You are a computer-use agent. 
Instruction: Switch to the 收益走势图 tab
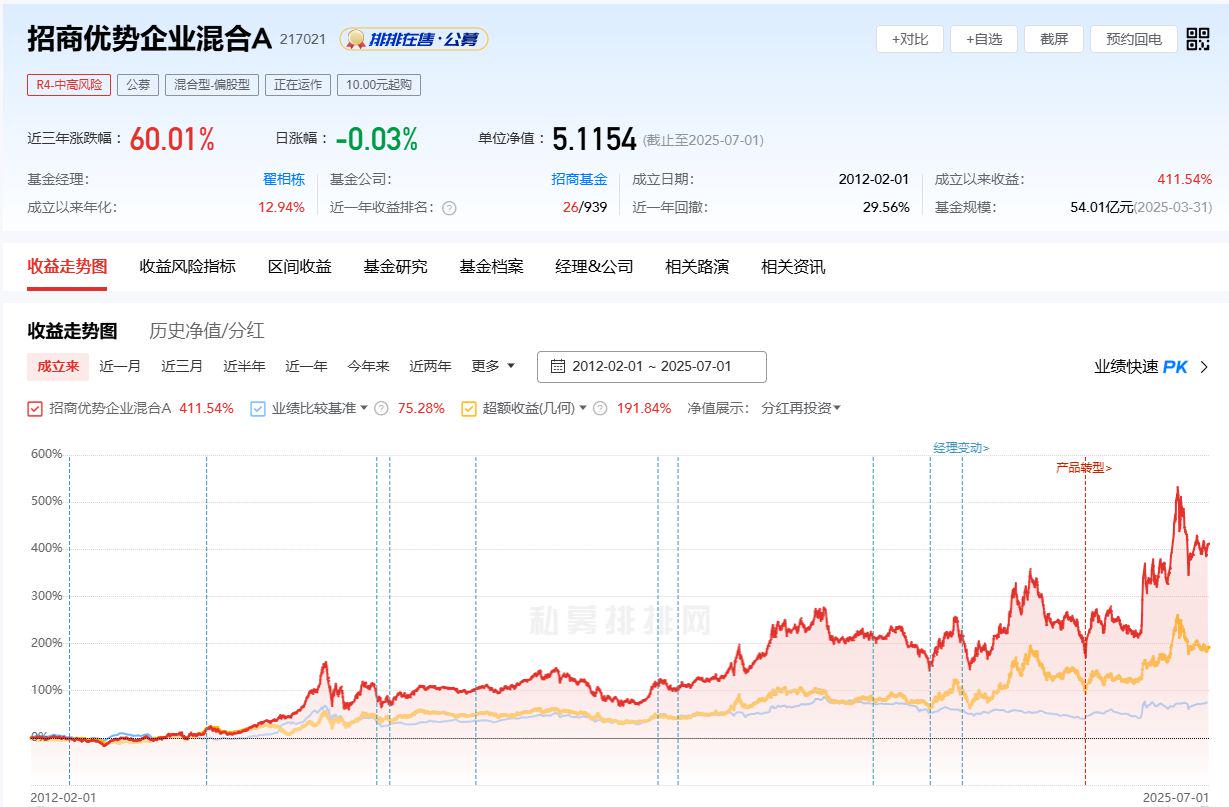point(67,267)
